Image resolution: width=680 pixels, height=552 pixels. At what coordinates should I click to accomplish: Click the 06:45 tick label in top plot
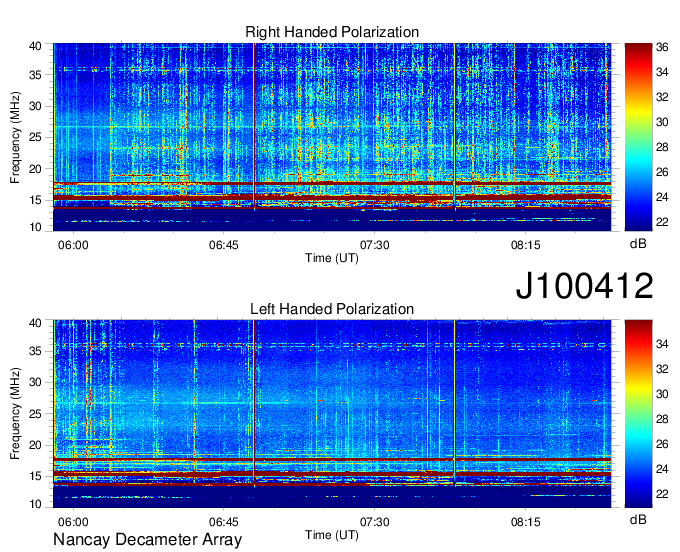(224, 245)
